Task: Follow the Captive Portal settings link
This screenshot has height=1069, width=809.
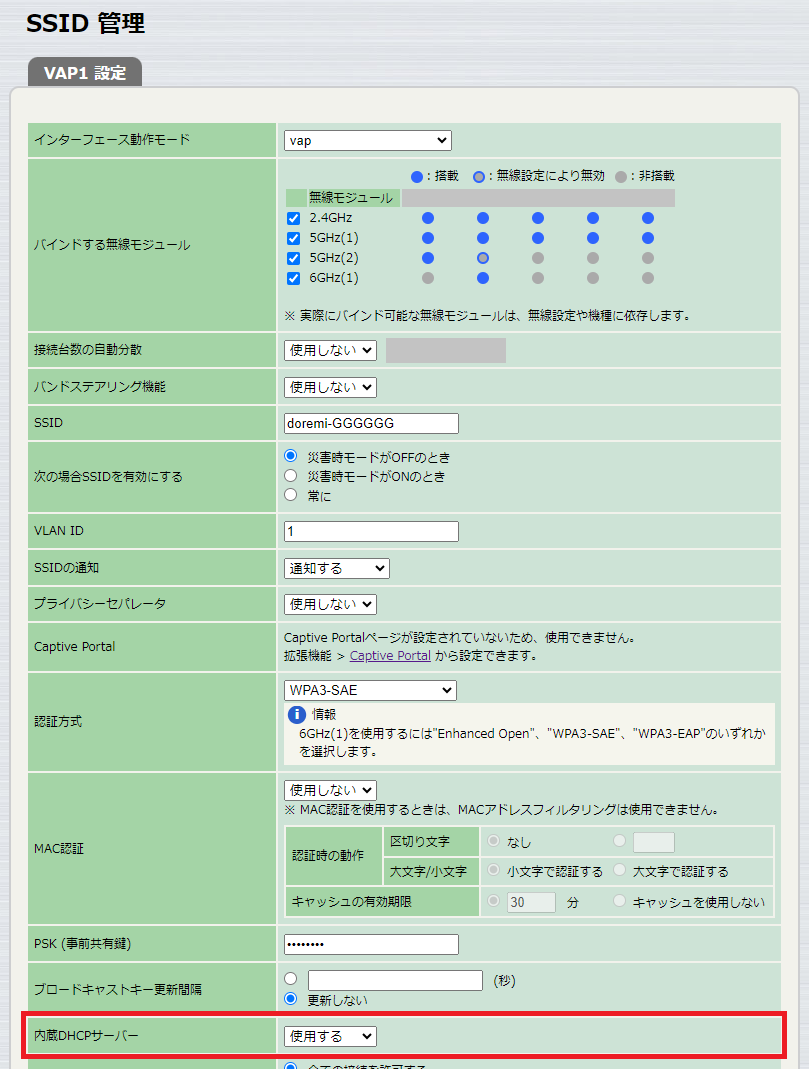Action: click(390, 655)
